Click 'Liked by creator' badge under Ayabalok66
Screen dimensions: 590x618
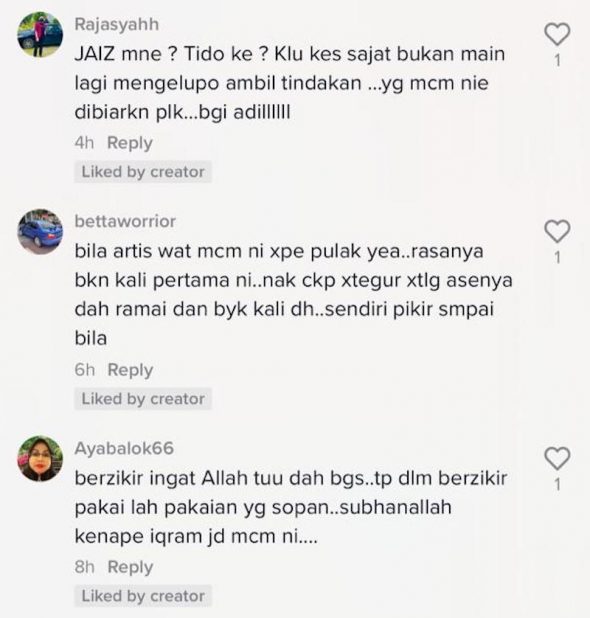[143, 596]
